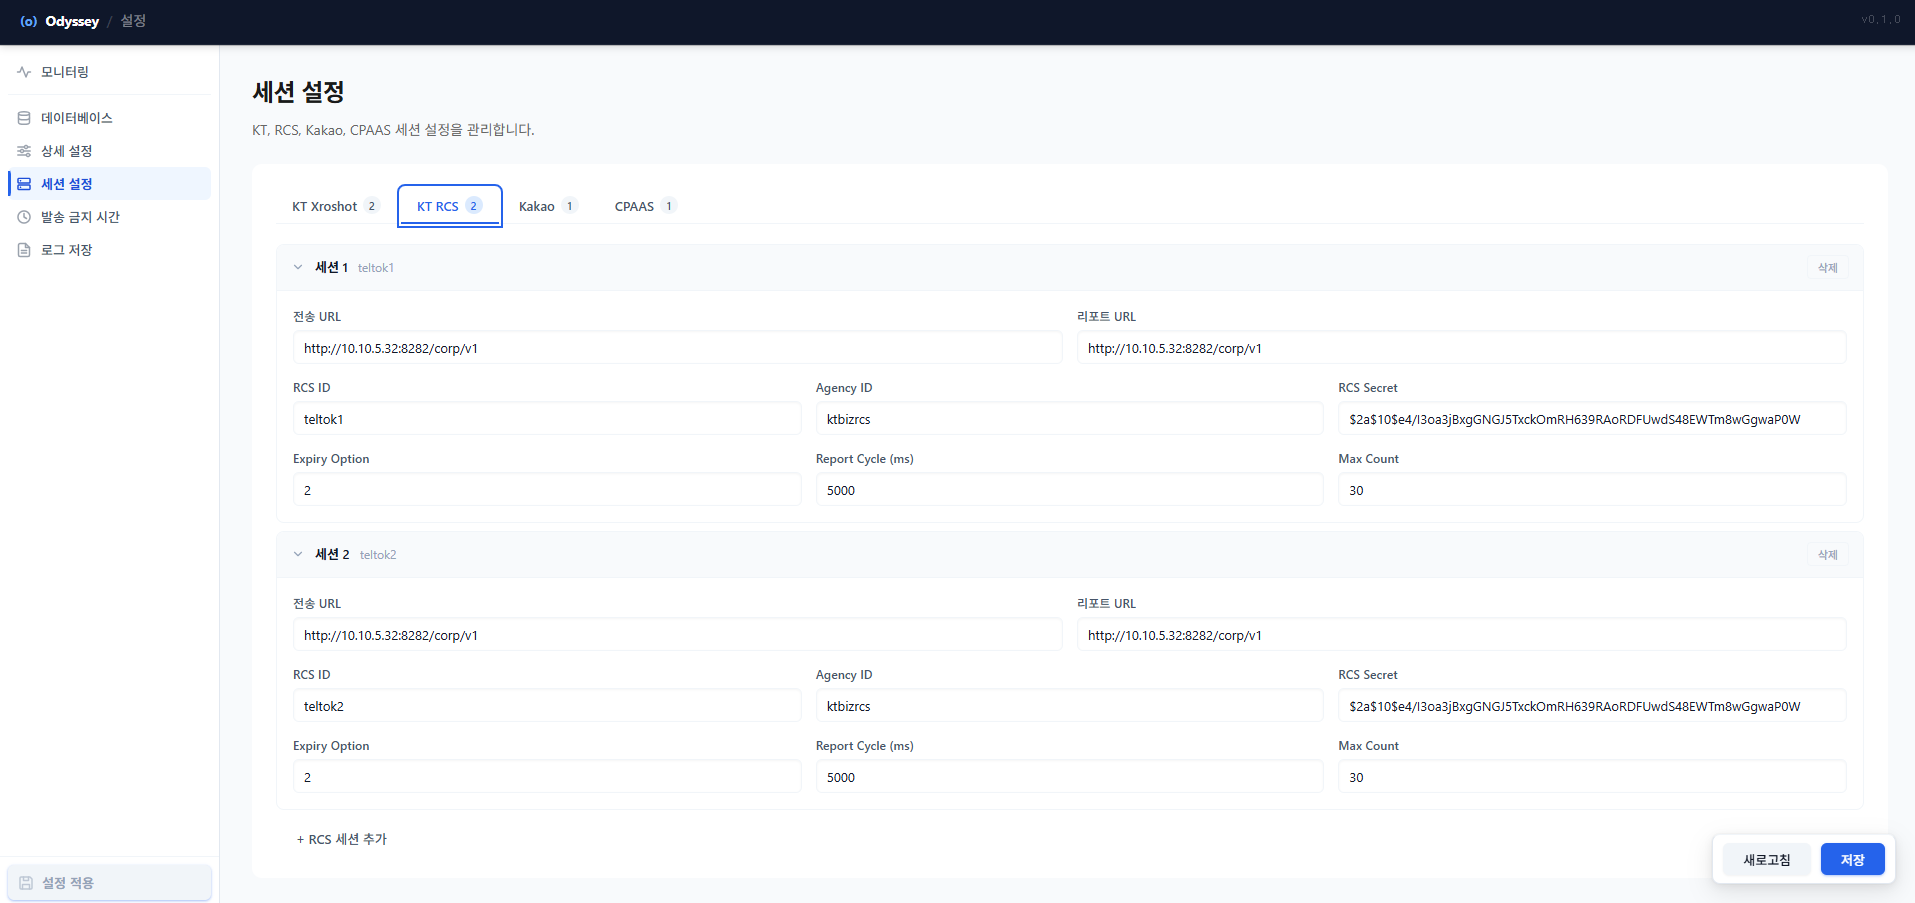Switch to the KT Xroshot tab
This screenshot has width=1915, height=903.
tap(335, 206)
